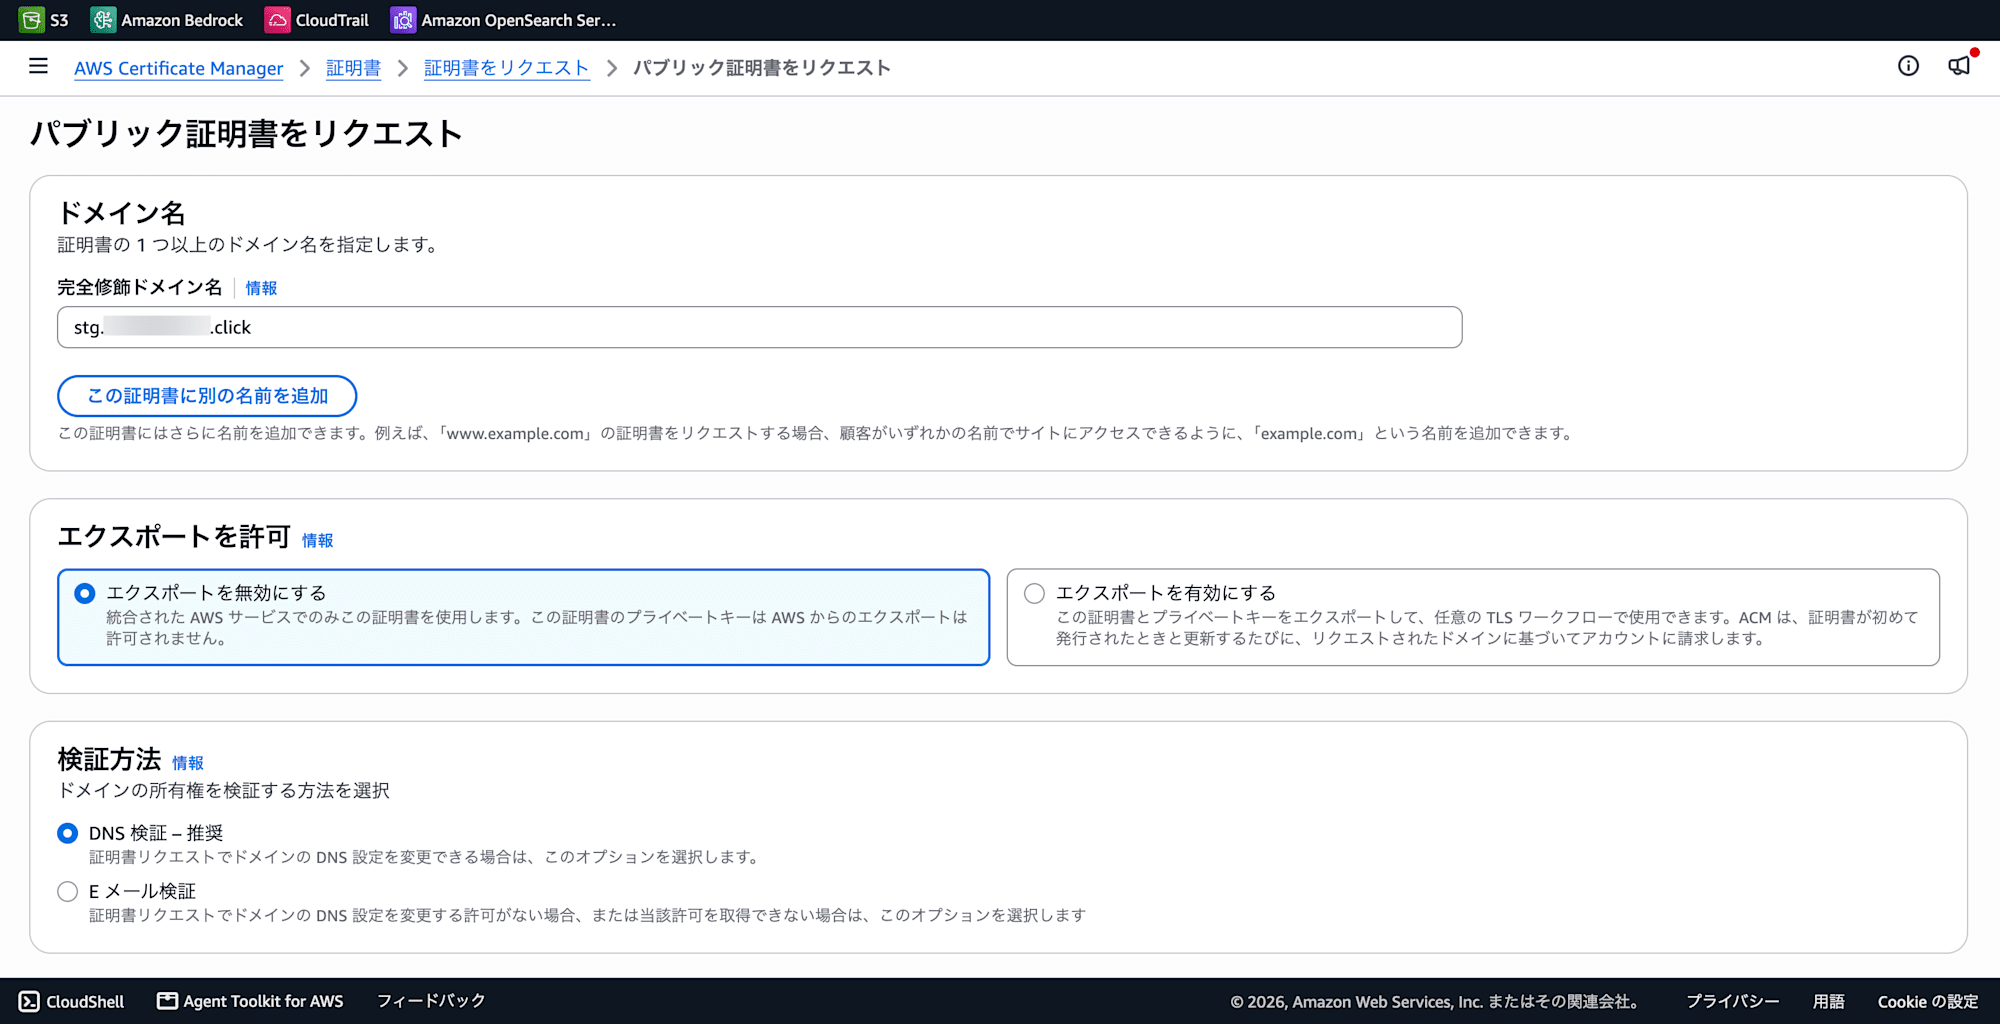
Task: Open the S3 service shortcut icon
Action: click(x=31, y=20)
